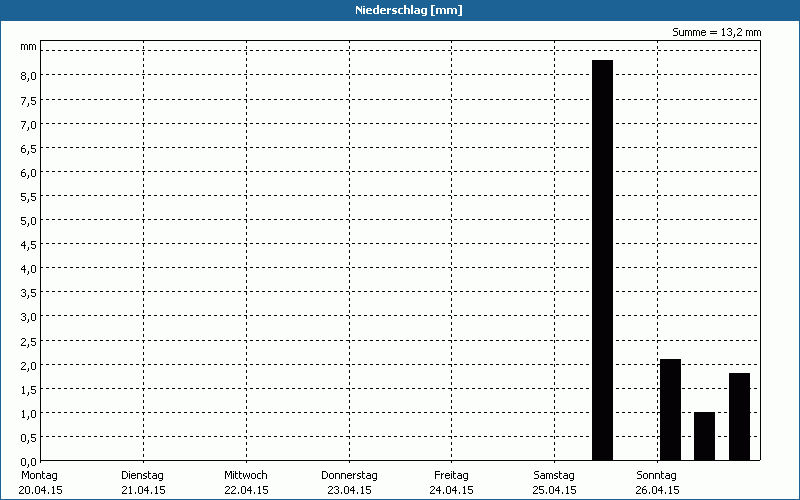Click the 'Montag' day label

39,476
